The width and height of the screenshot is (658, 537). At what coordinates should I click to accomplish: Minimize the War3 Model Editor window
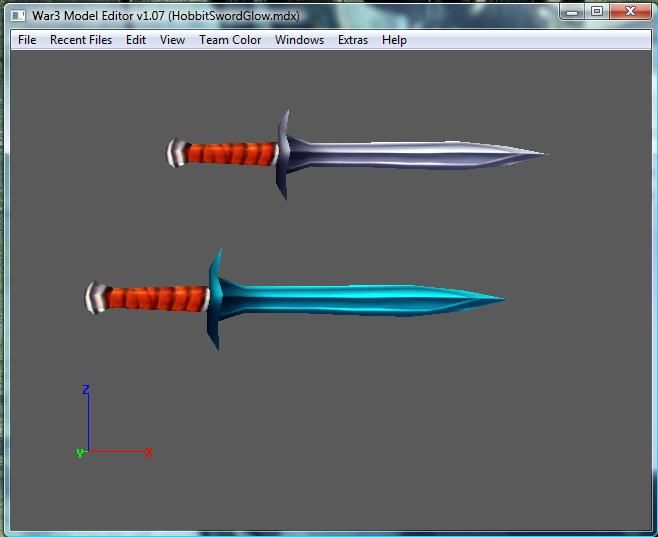click(x=572, y=12)
